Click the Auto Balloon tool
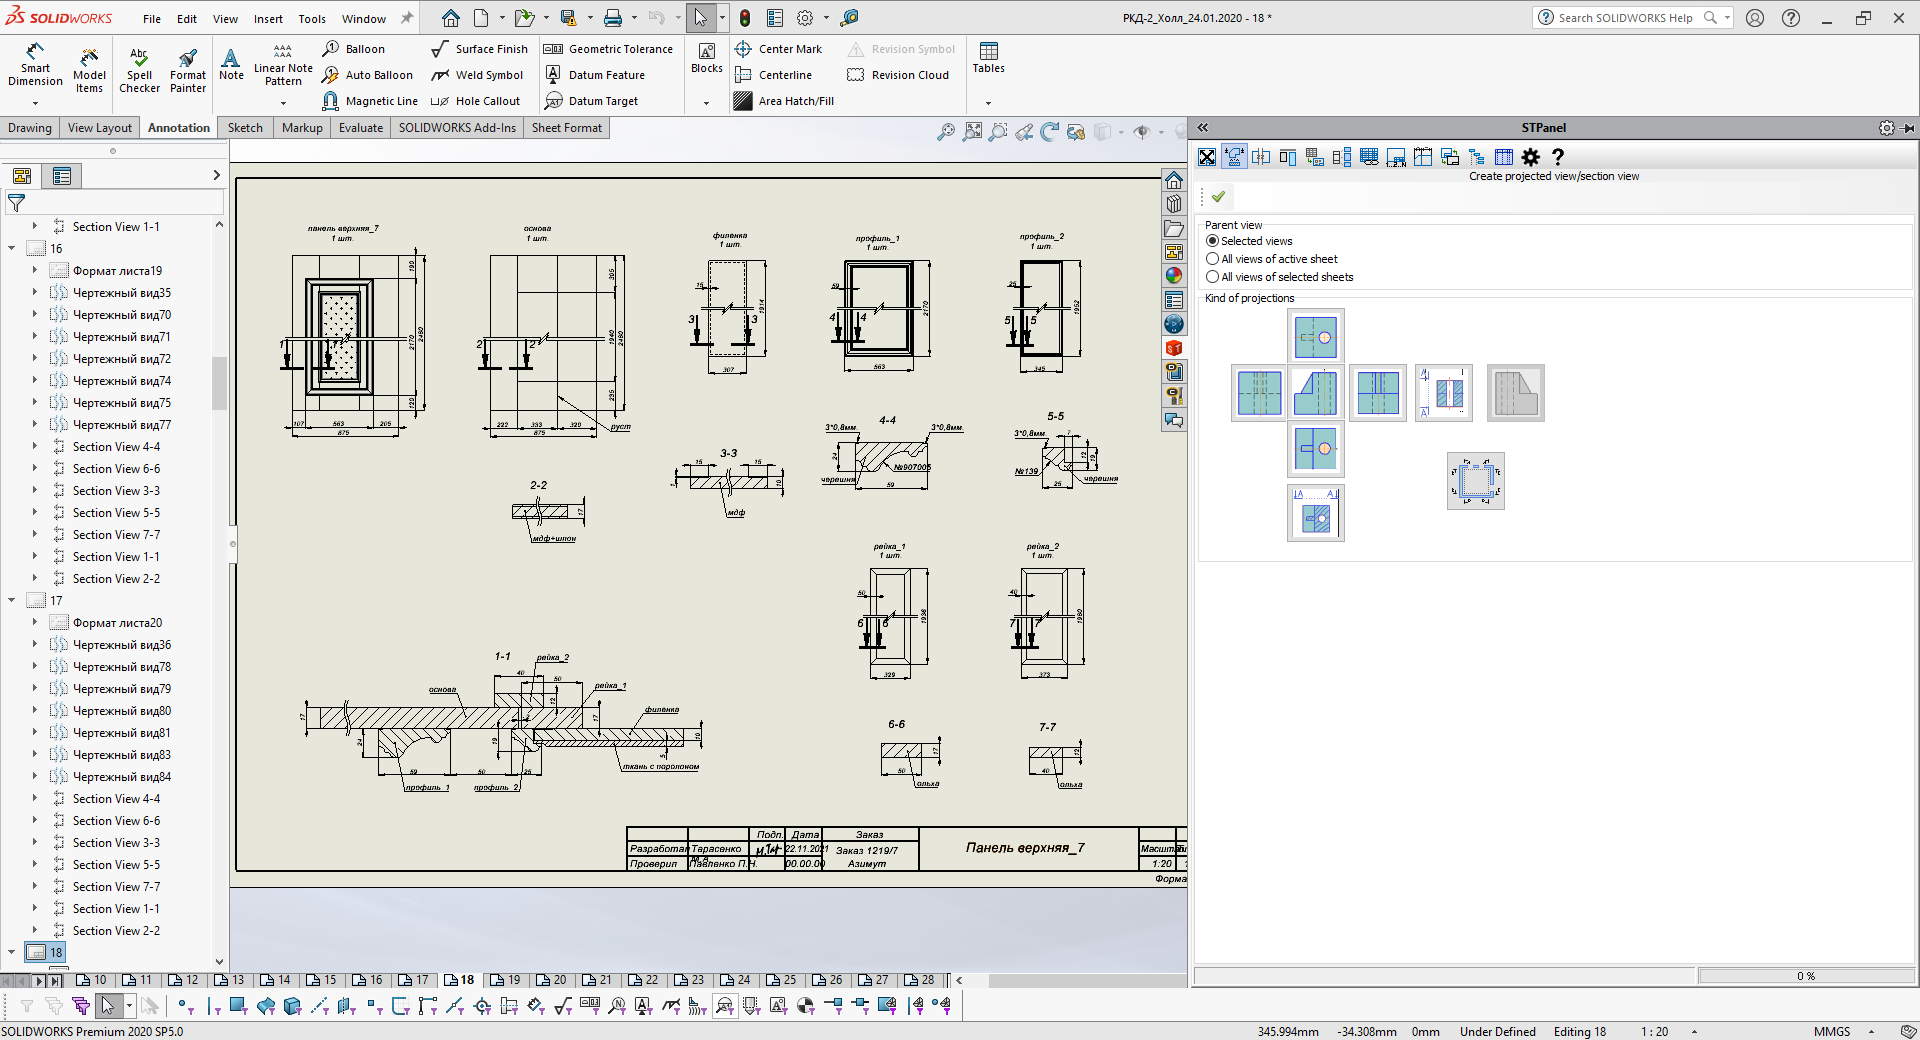Viewport: 1920px width, 1040px height. point(367,75)
